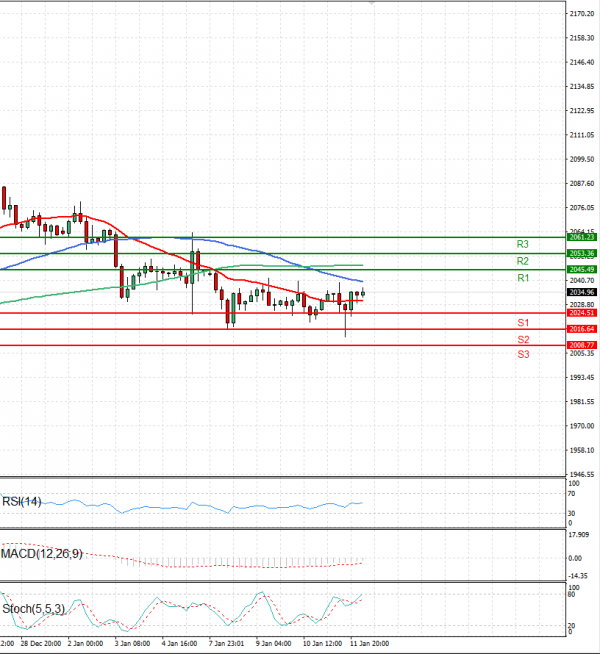This screenshot has width=600, height=654.
Task: Click the Stoch(5,5,3) indicator label
Action: click(x=33, y=609)
